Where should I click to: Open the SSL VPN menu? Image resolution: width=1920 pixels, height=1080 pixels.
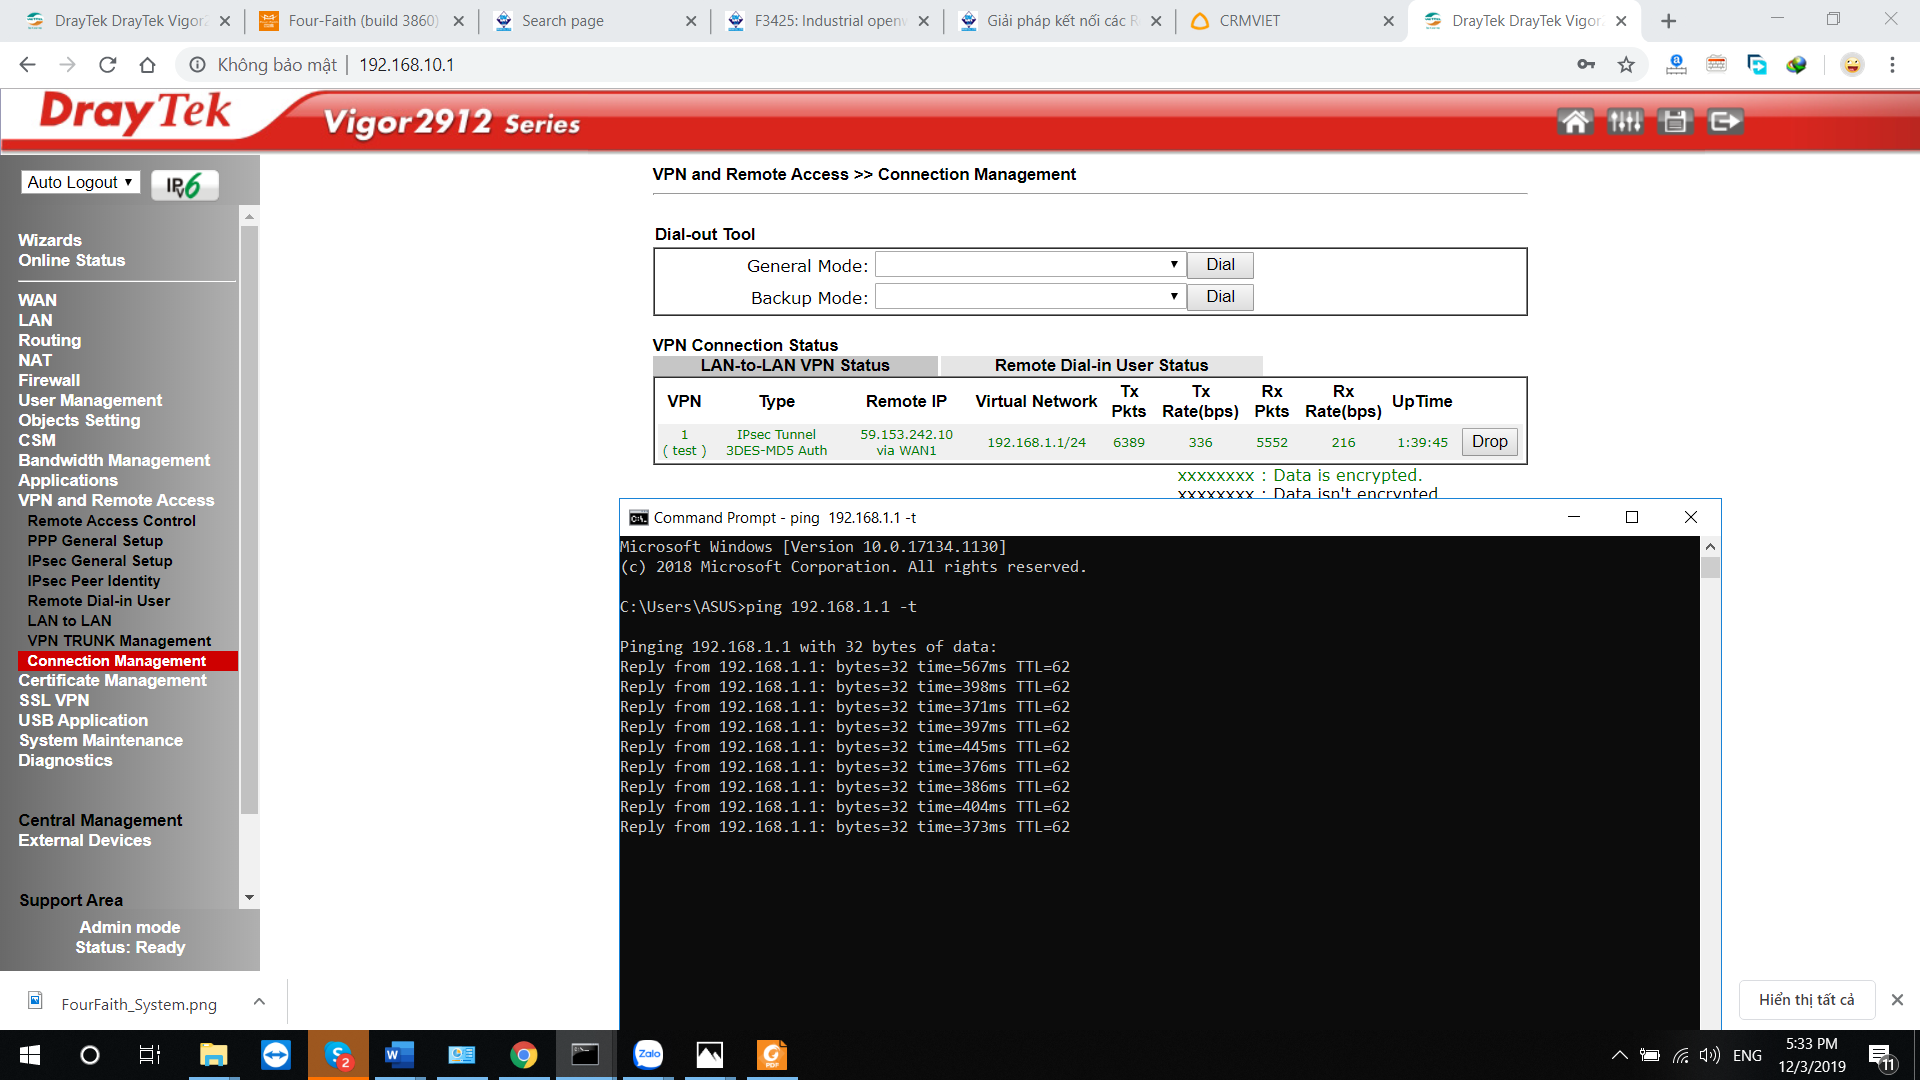point(54,701)
